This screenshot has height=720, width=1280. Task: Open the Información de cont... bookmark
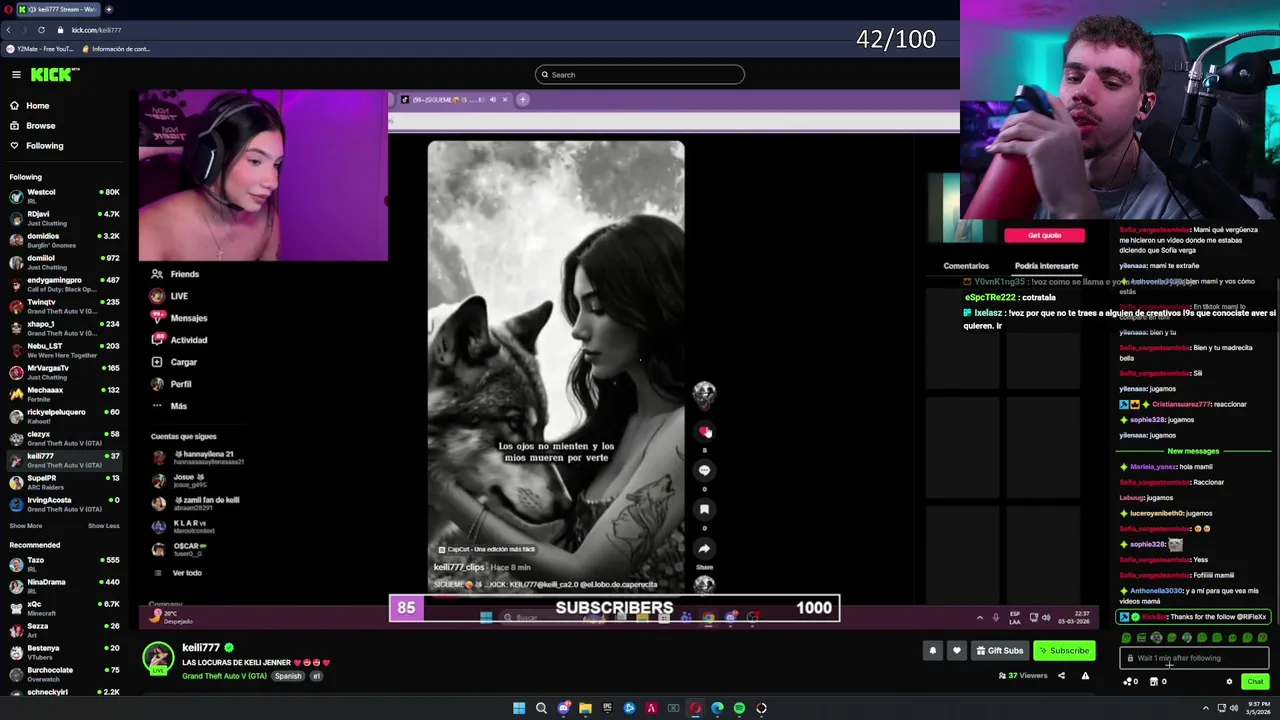pos(116,48)
